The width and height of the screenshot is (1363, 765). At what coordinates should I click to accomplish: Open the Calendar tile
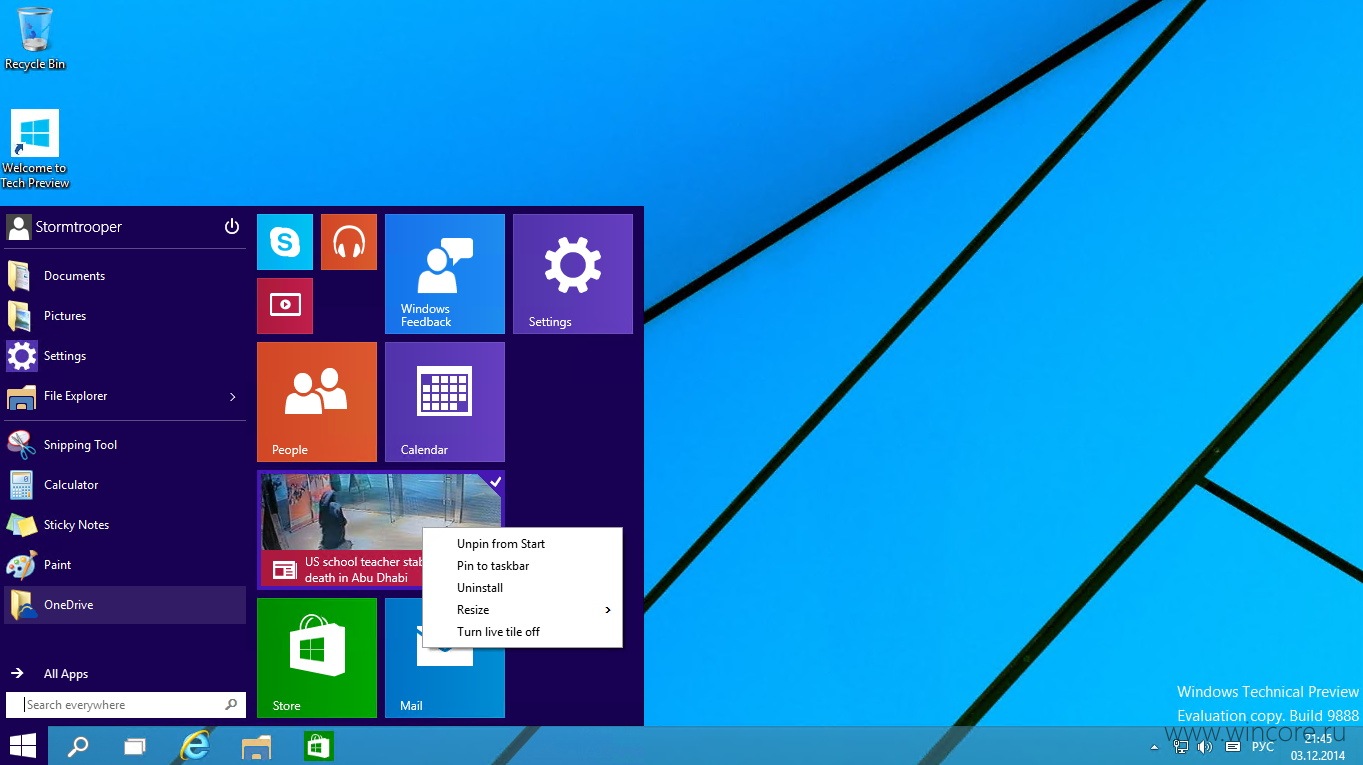coord(445,402)
